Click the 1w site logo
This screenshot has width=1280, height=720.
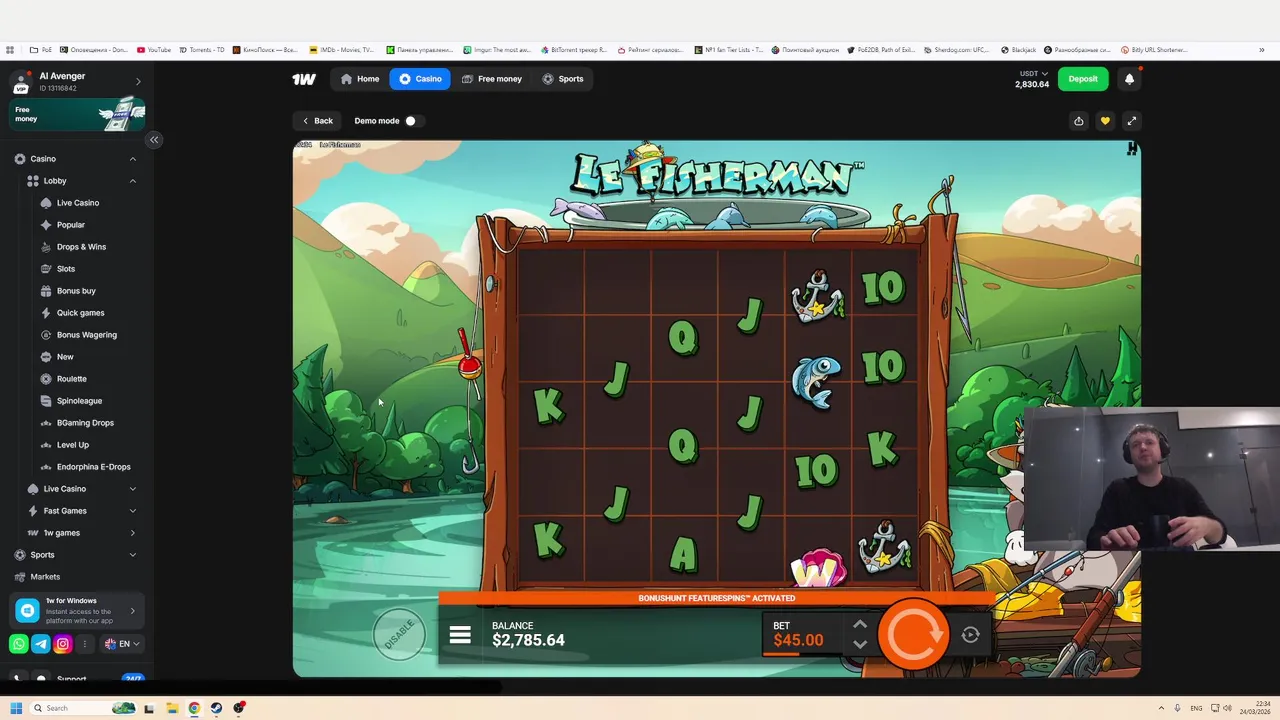(x=304, y=79)
